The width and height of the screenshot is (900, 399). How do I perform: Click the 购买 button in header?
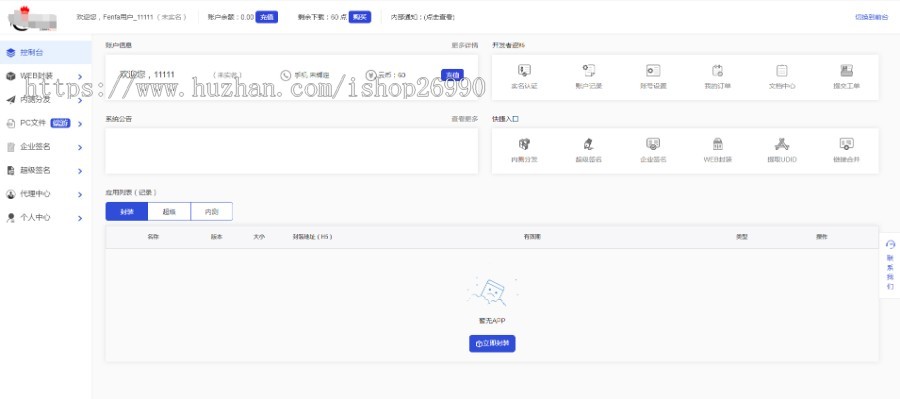(x=360, y=17)
